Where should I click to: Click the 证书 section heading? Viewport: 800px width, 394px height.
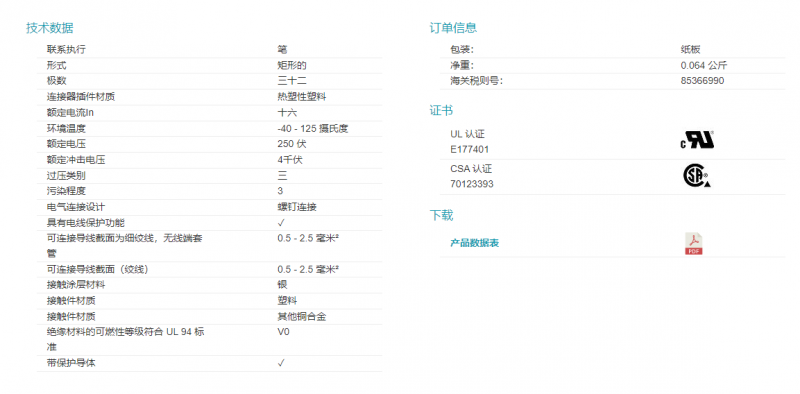click(x=441, y=110)
